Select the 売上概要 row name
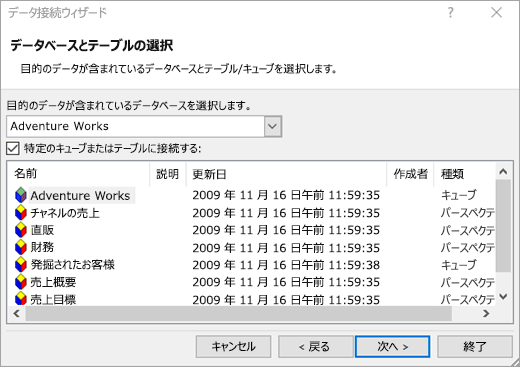Image resolution: width=520 pixels, height=367 pixels. (x=53, y=282)
